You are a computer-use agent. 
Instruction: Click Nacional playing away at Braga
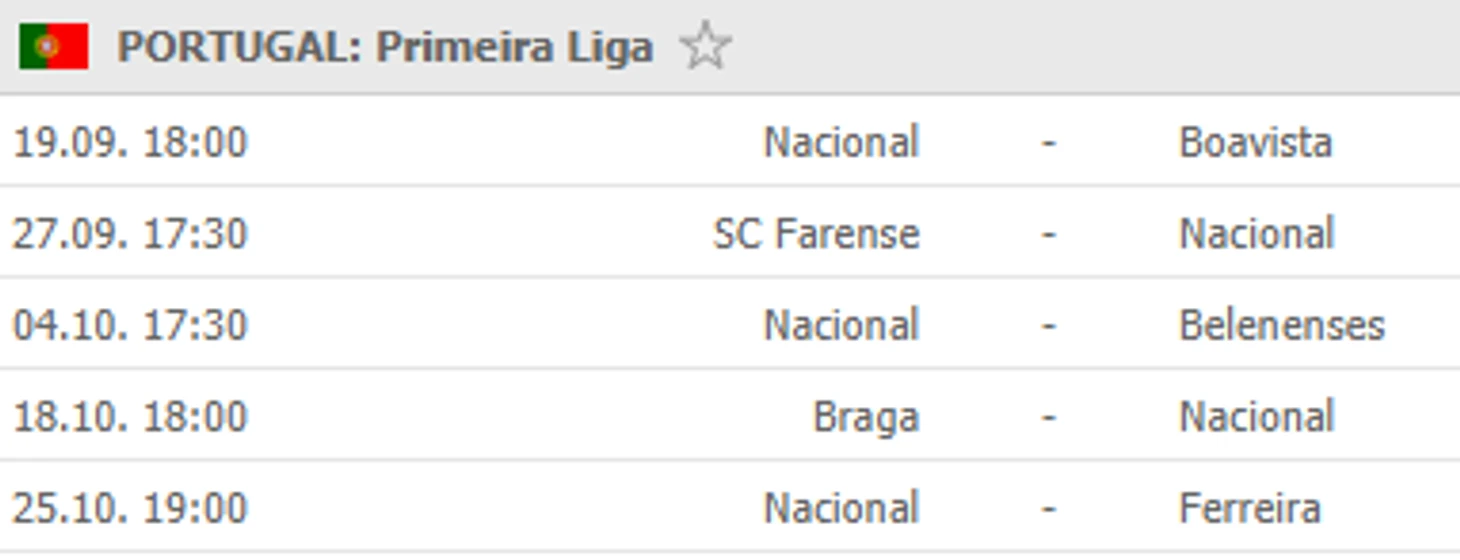[1257, 417]
